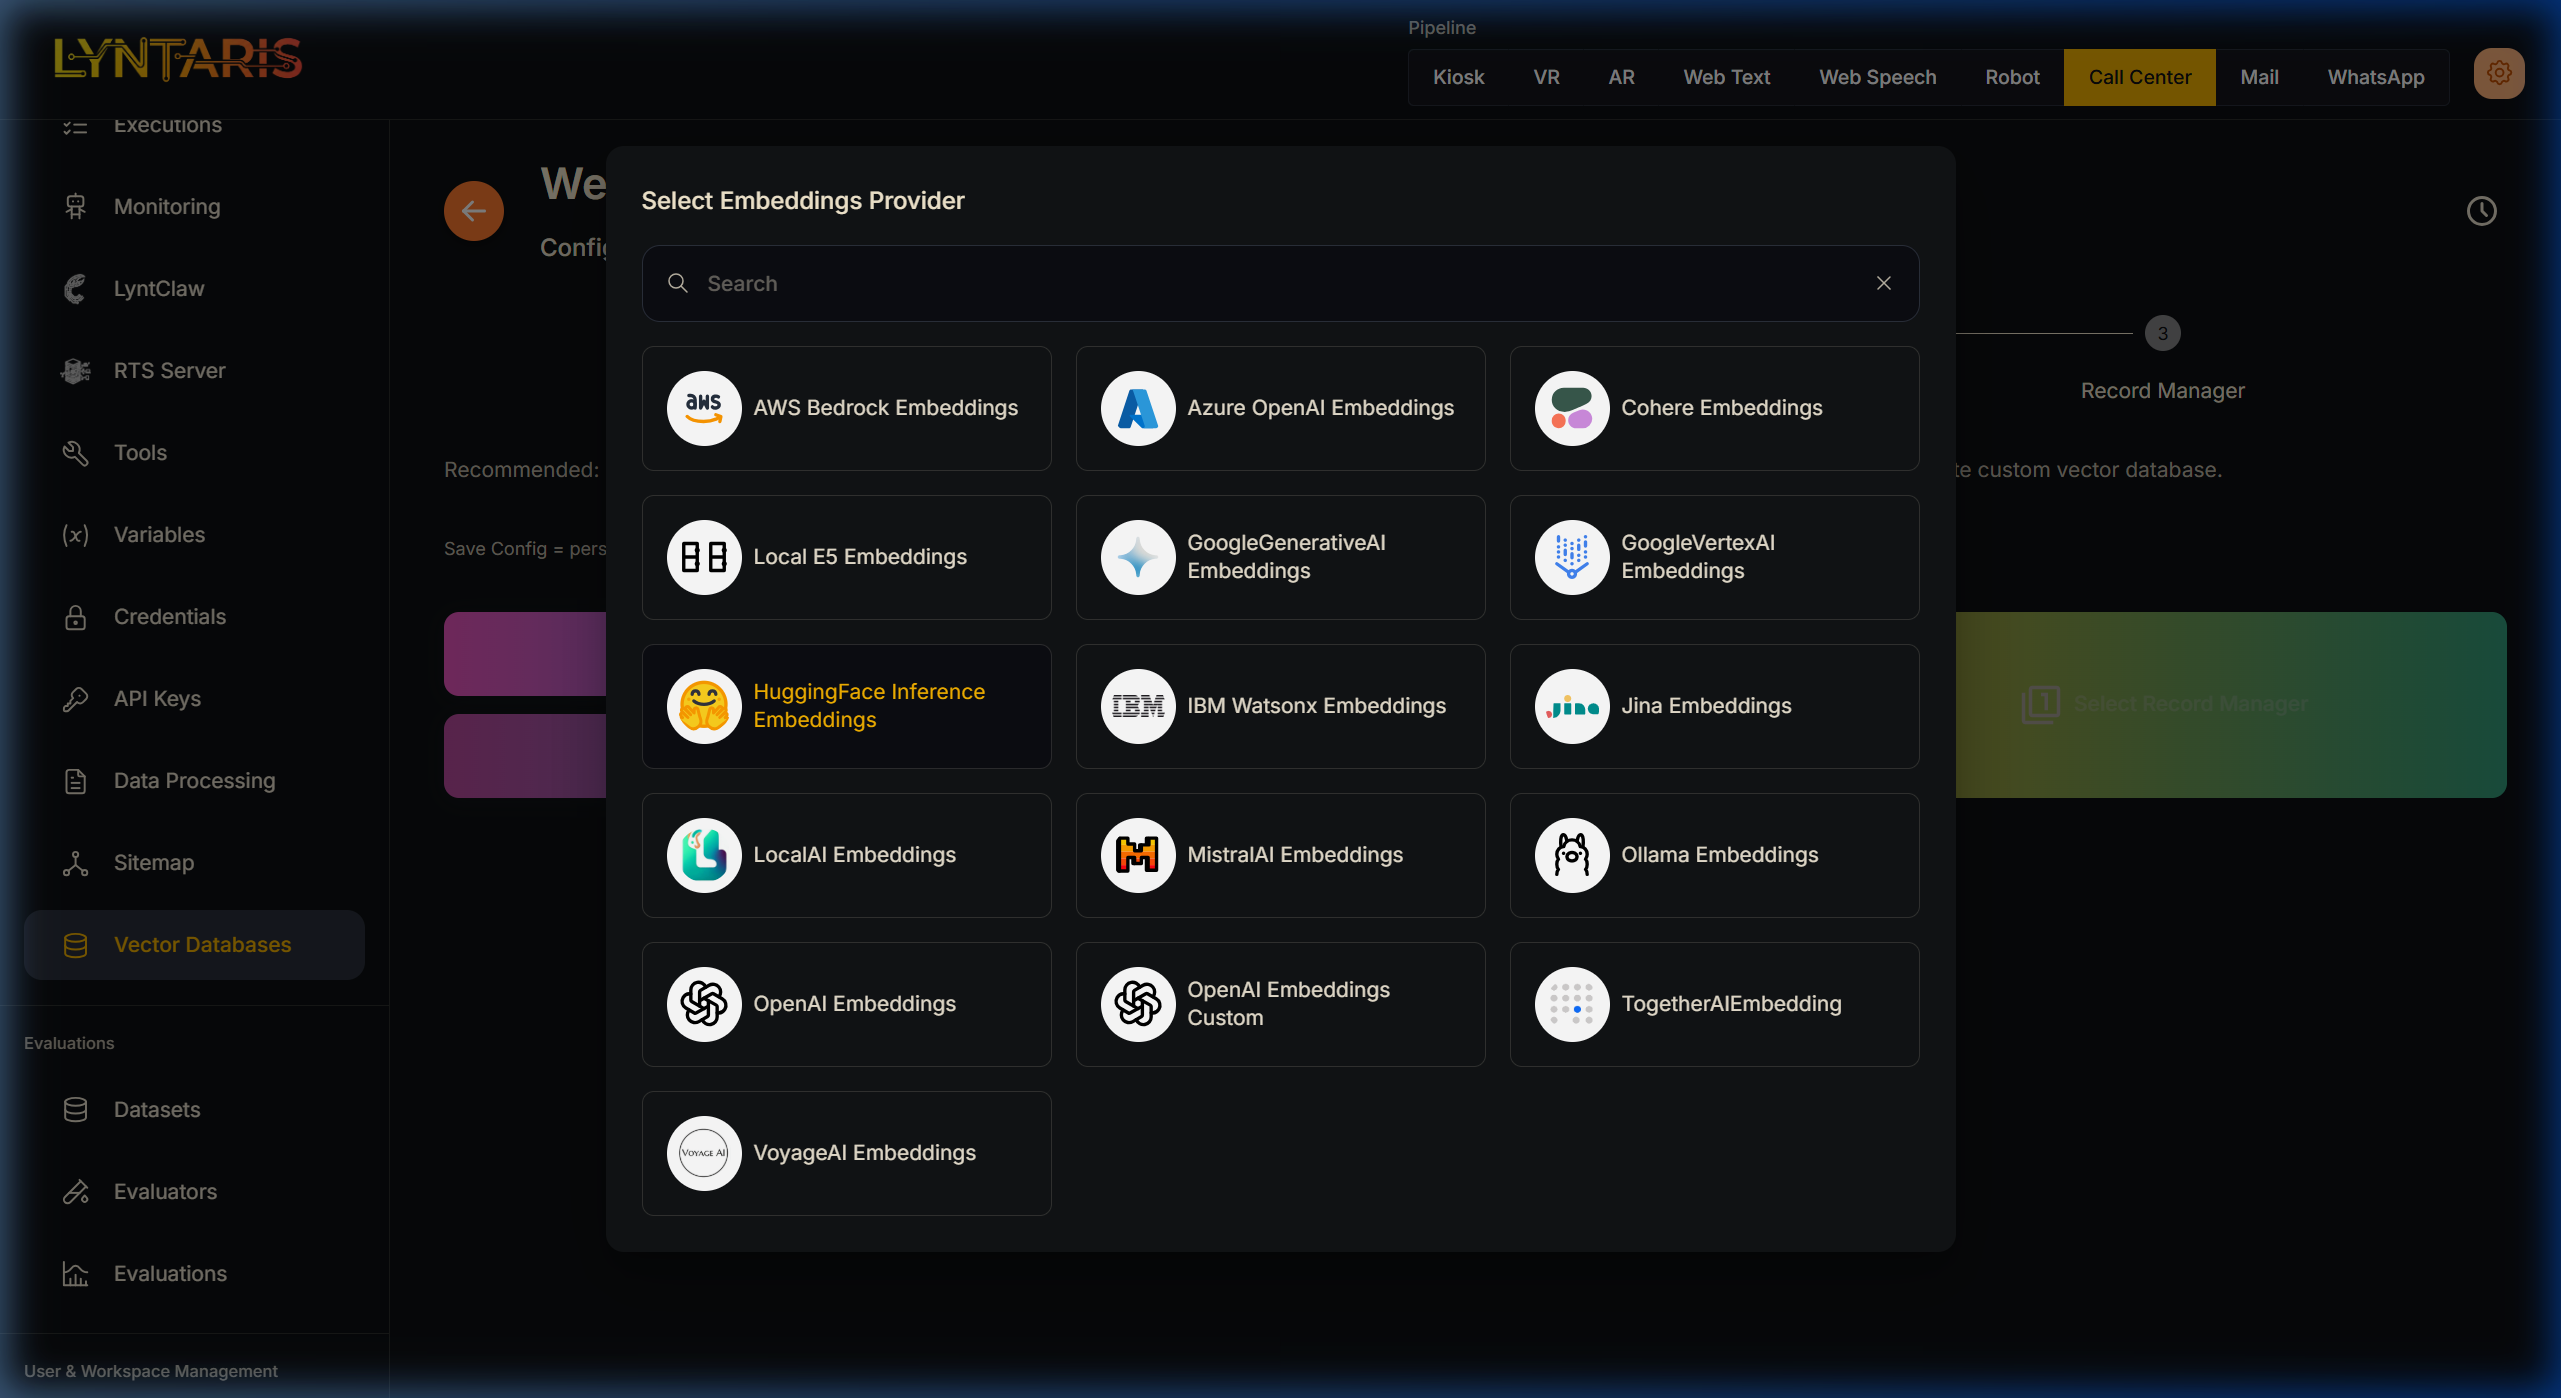2561x1398 pixels.
Task: Click the Local E5 Embeddings label
Action: pos(860,557)
